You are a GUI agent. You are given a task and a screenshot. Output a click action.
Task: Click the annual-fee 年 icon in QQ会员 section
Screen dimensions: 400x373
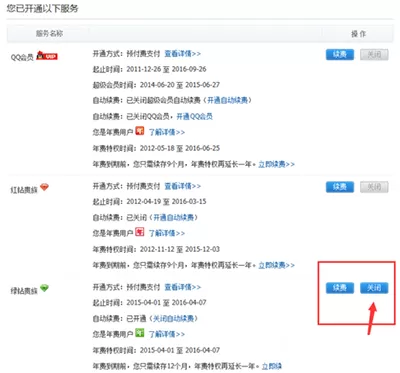click(x=140, y=131)
